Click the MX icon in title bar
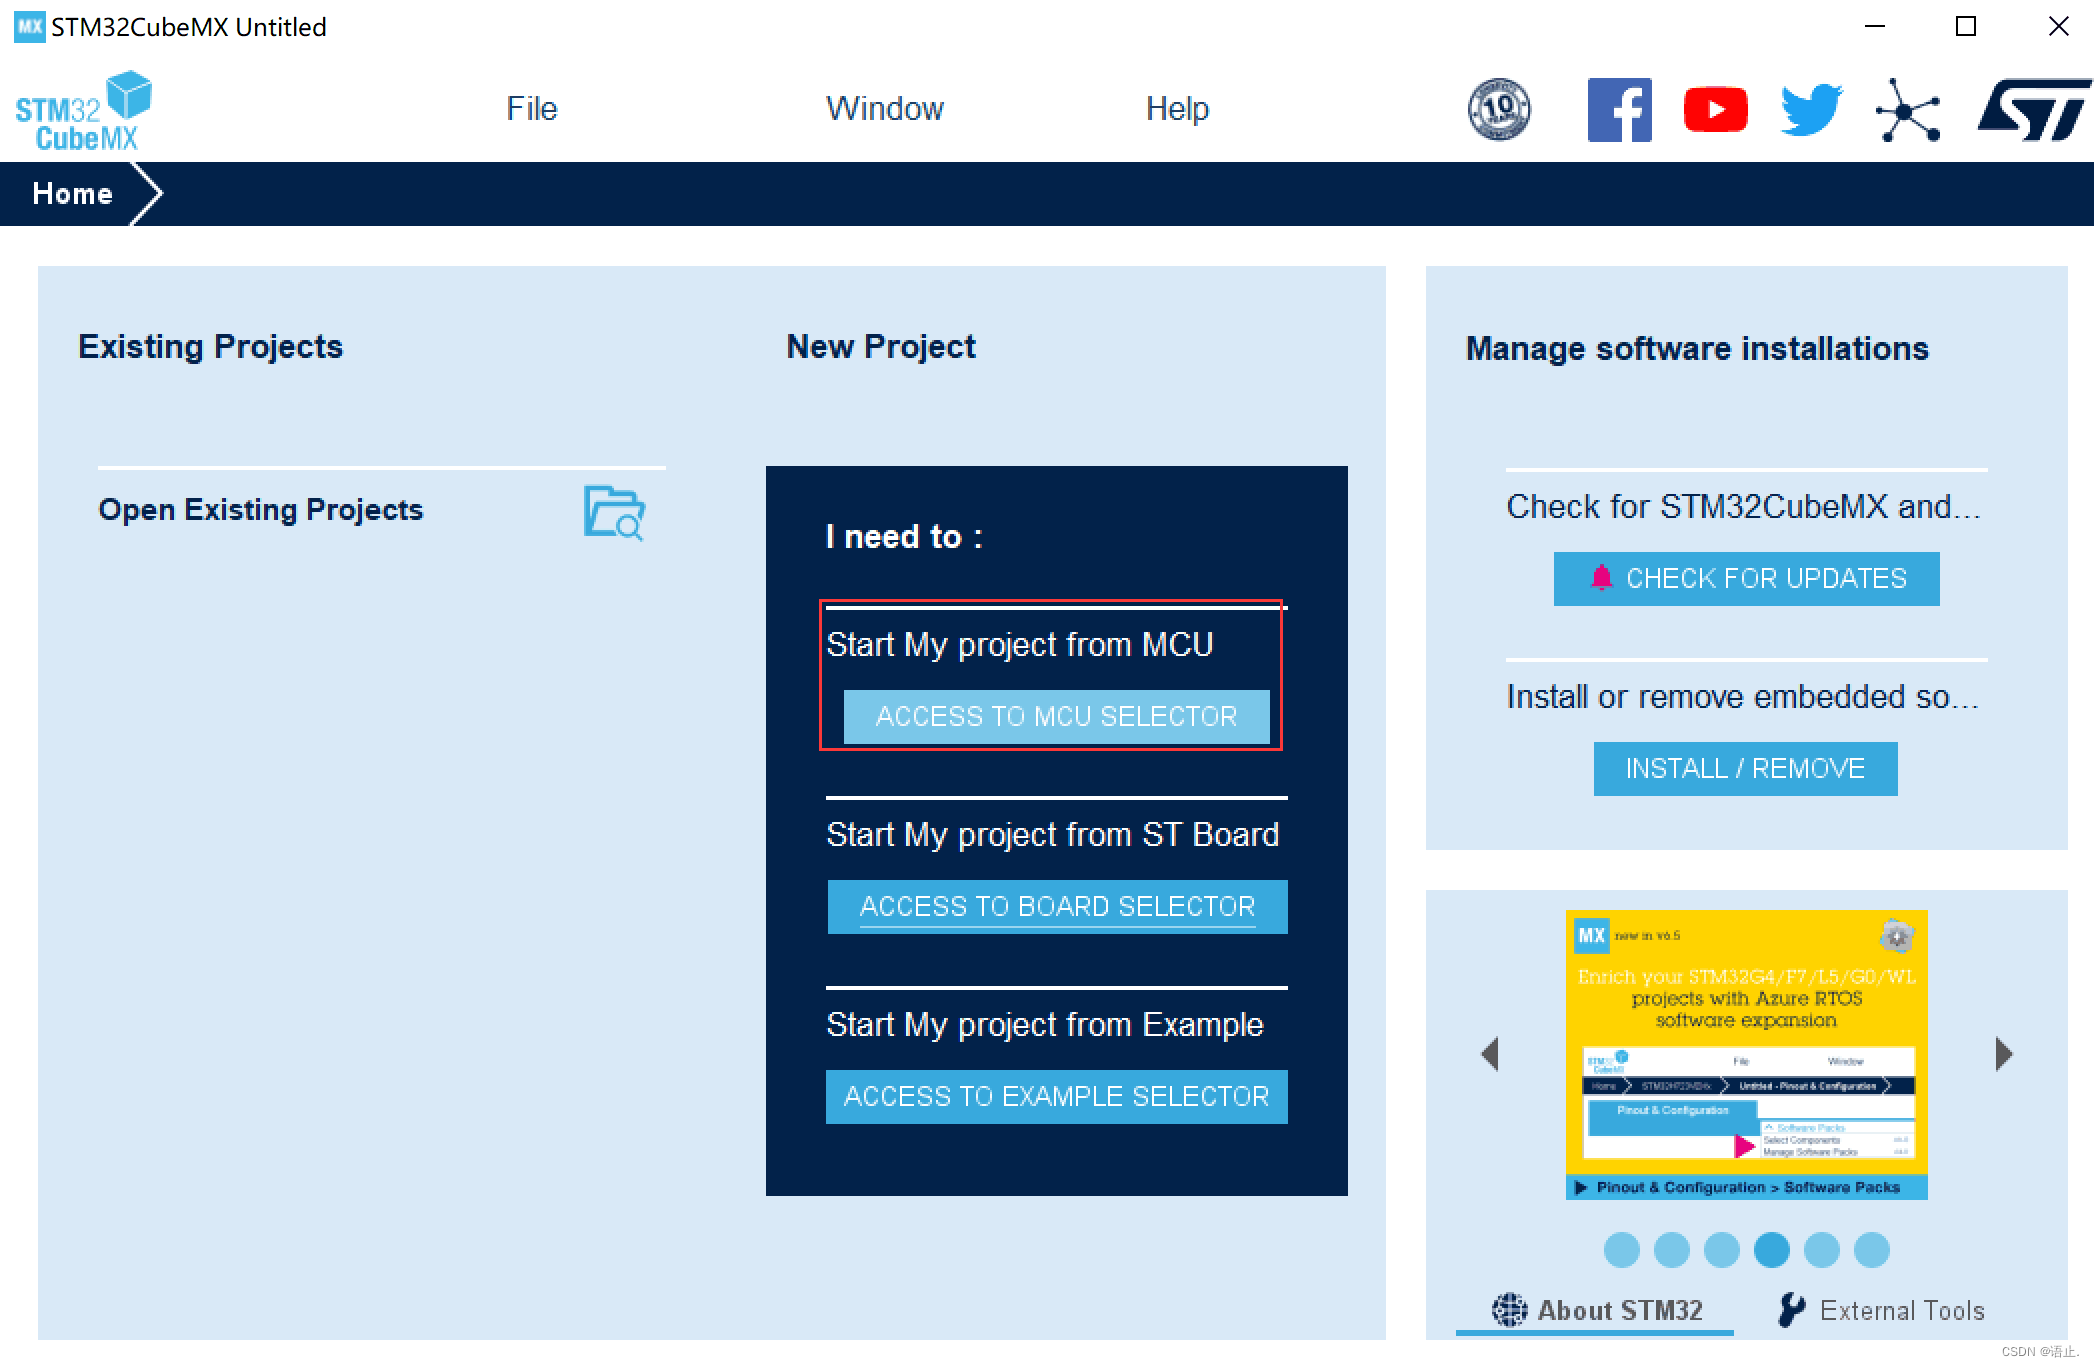 click(29, 27)
